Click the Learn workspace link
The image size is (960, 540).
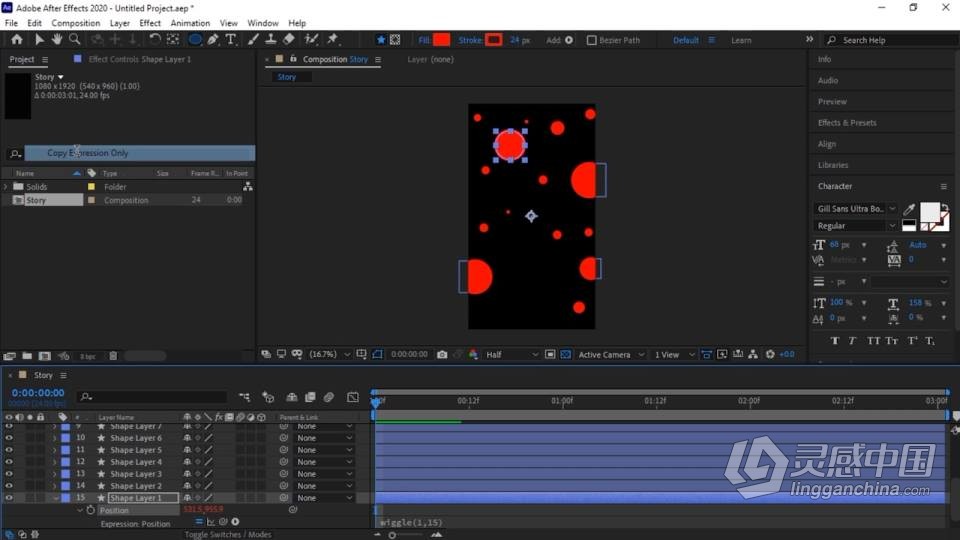point(741,40)
